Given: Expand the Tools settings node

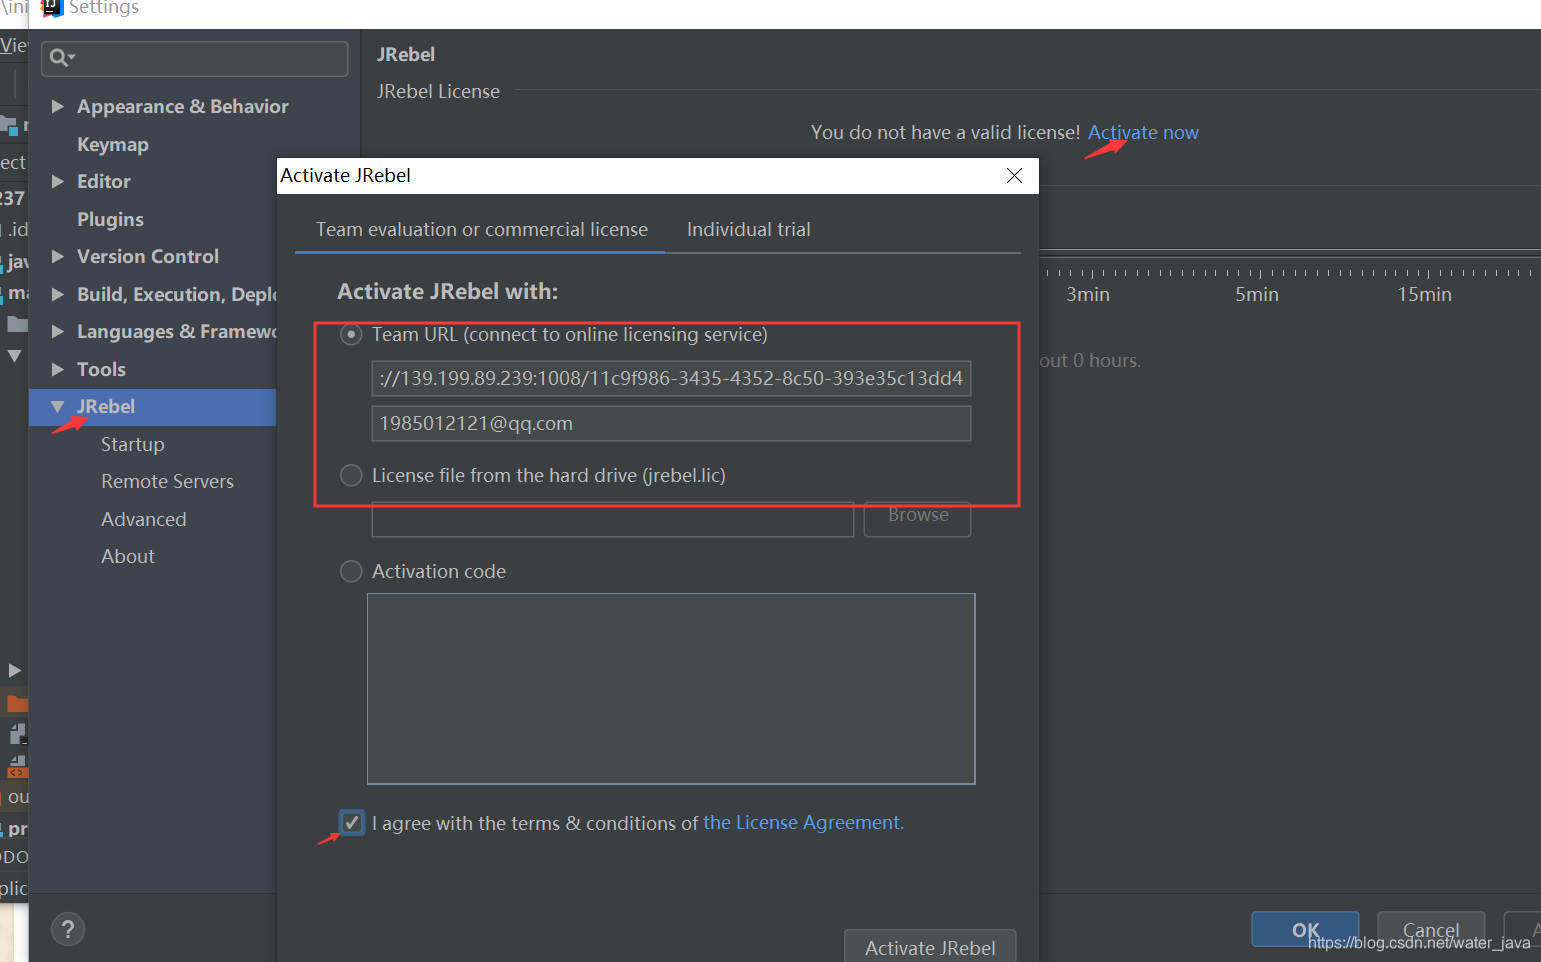Looking at the screenshot, I should click(x=58, y=369).
